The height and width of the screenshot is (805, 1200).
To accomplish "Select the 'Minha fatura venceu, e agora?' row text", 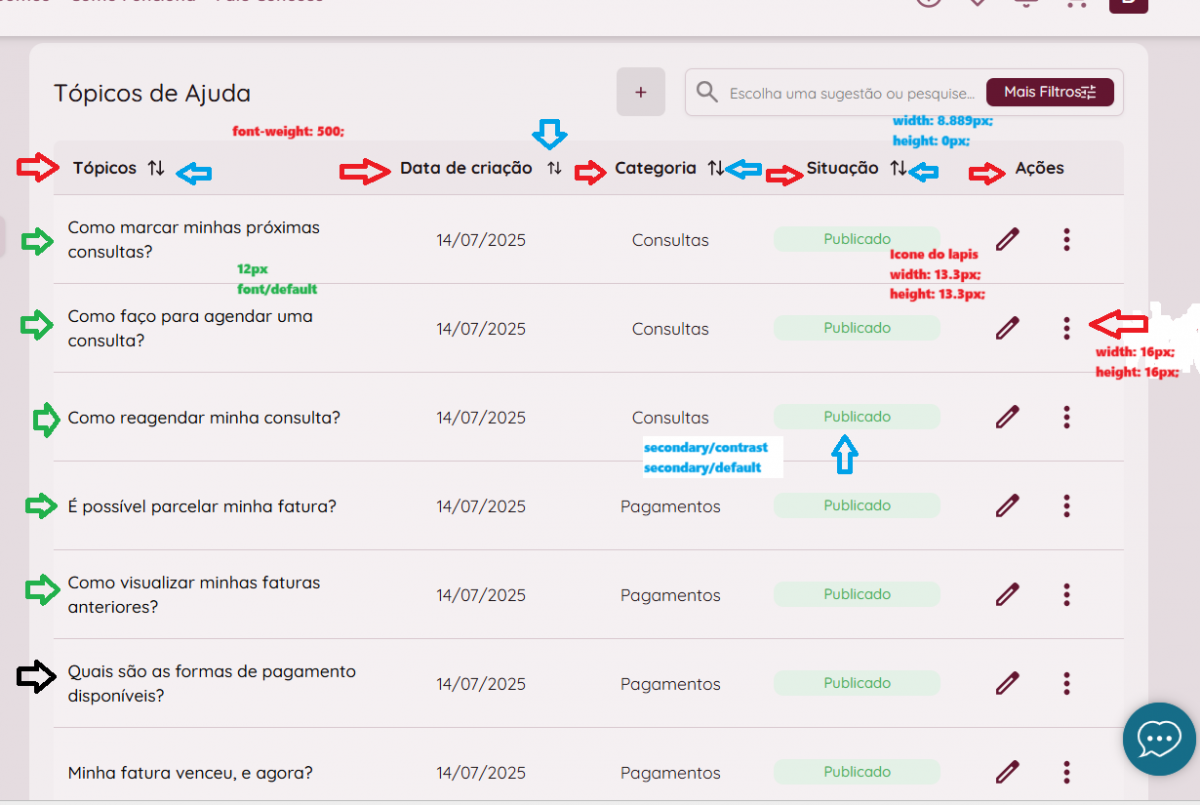I will tap(190, 772).
